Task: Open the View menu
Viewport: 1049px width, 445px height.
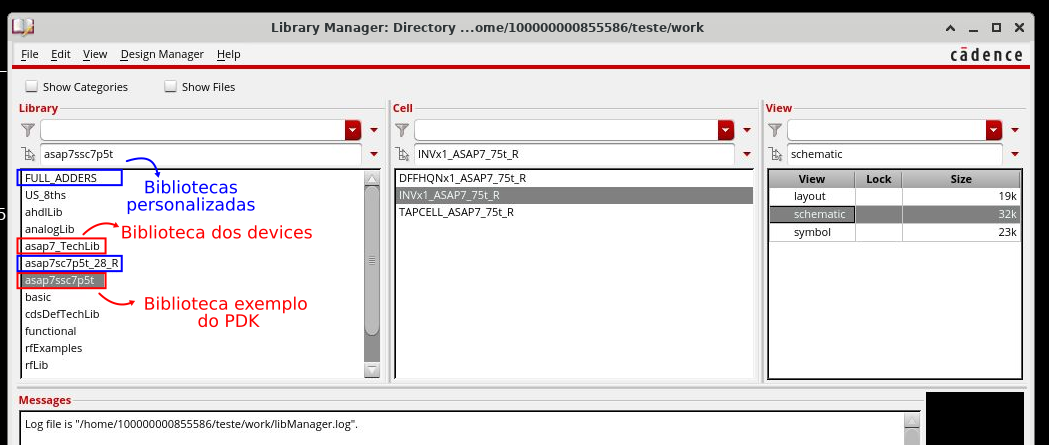Action: pyautogui.click(x=95, y=54)
